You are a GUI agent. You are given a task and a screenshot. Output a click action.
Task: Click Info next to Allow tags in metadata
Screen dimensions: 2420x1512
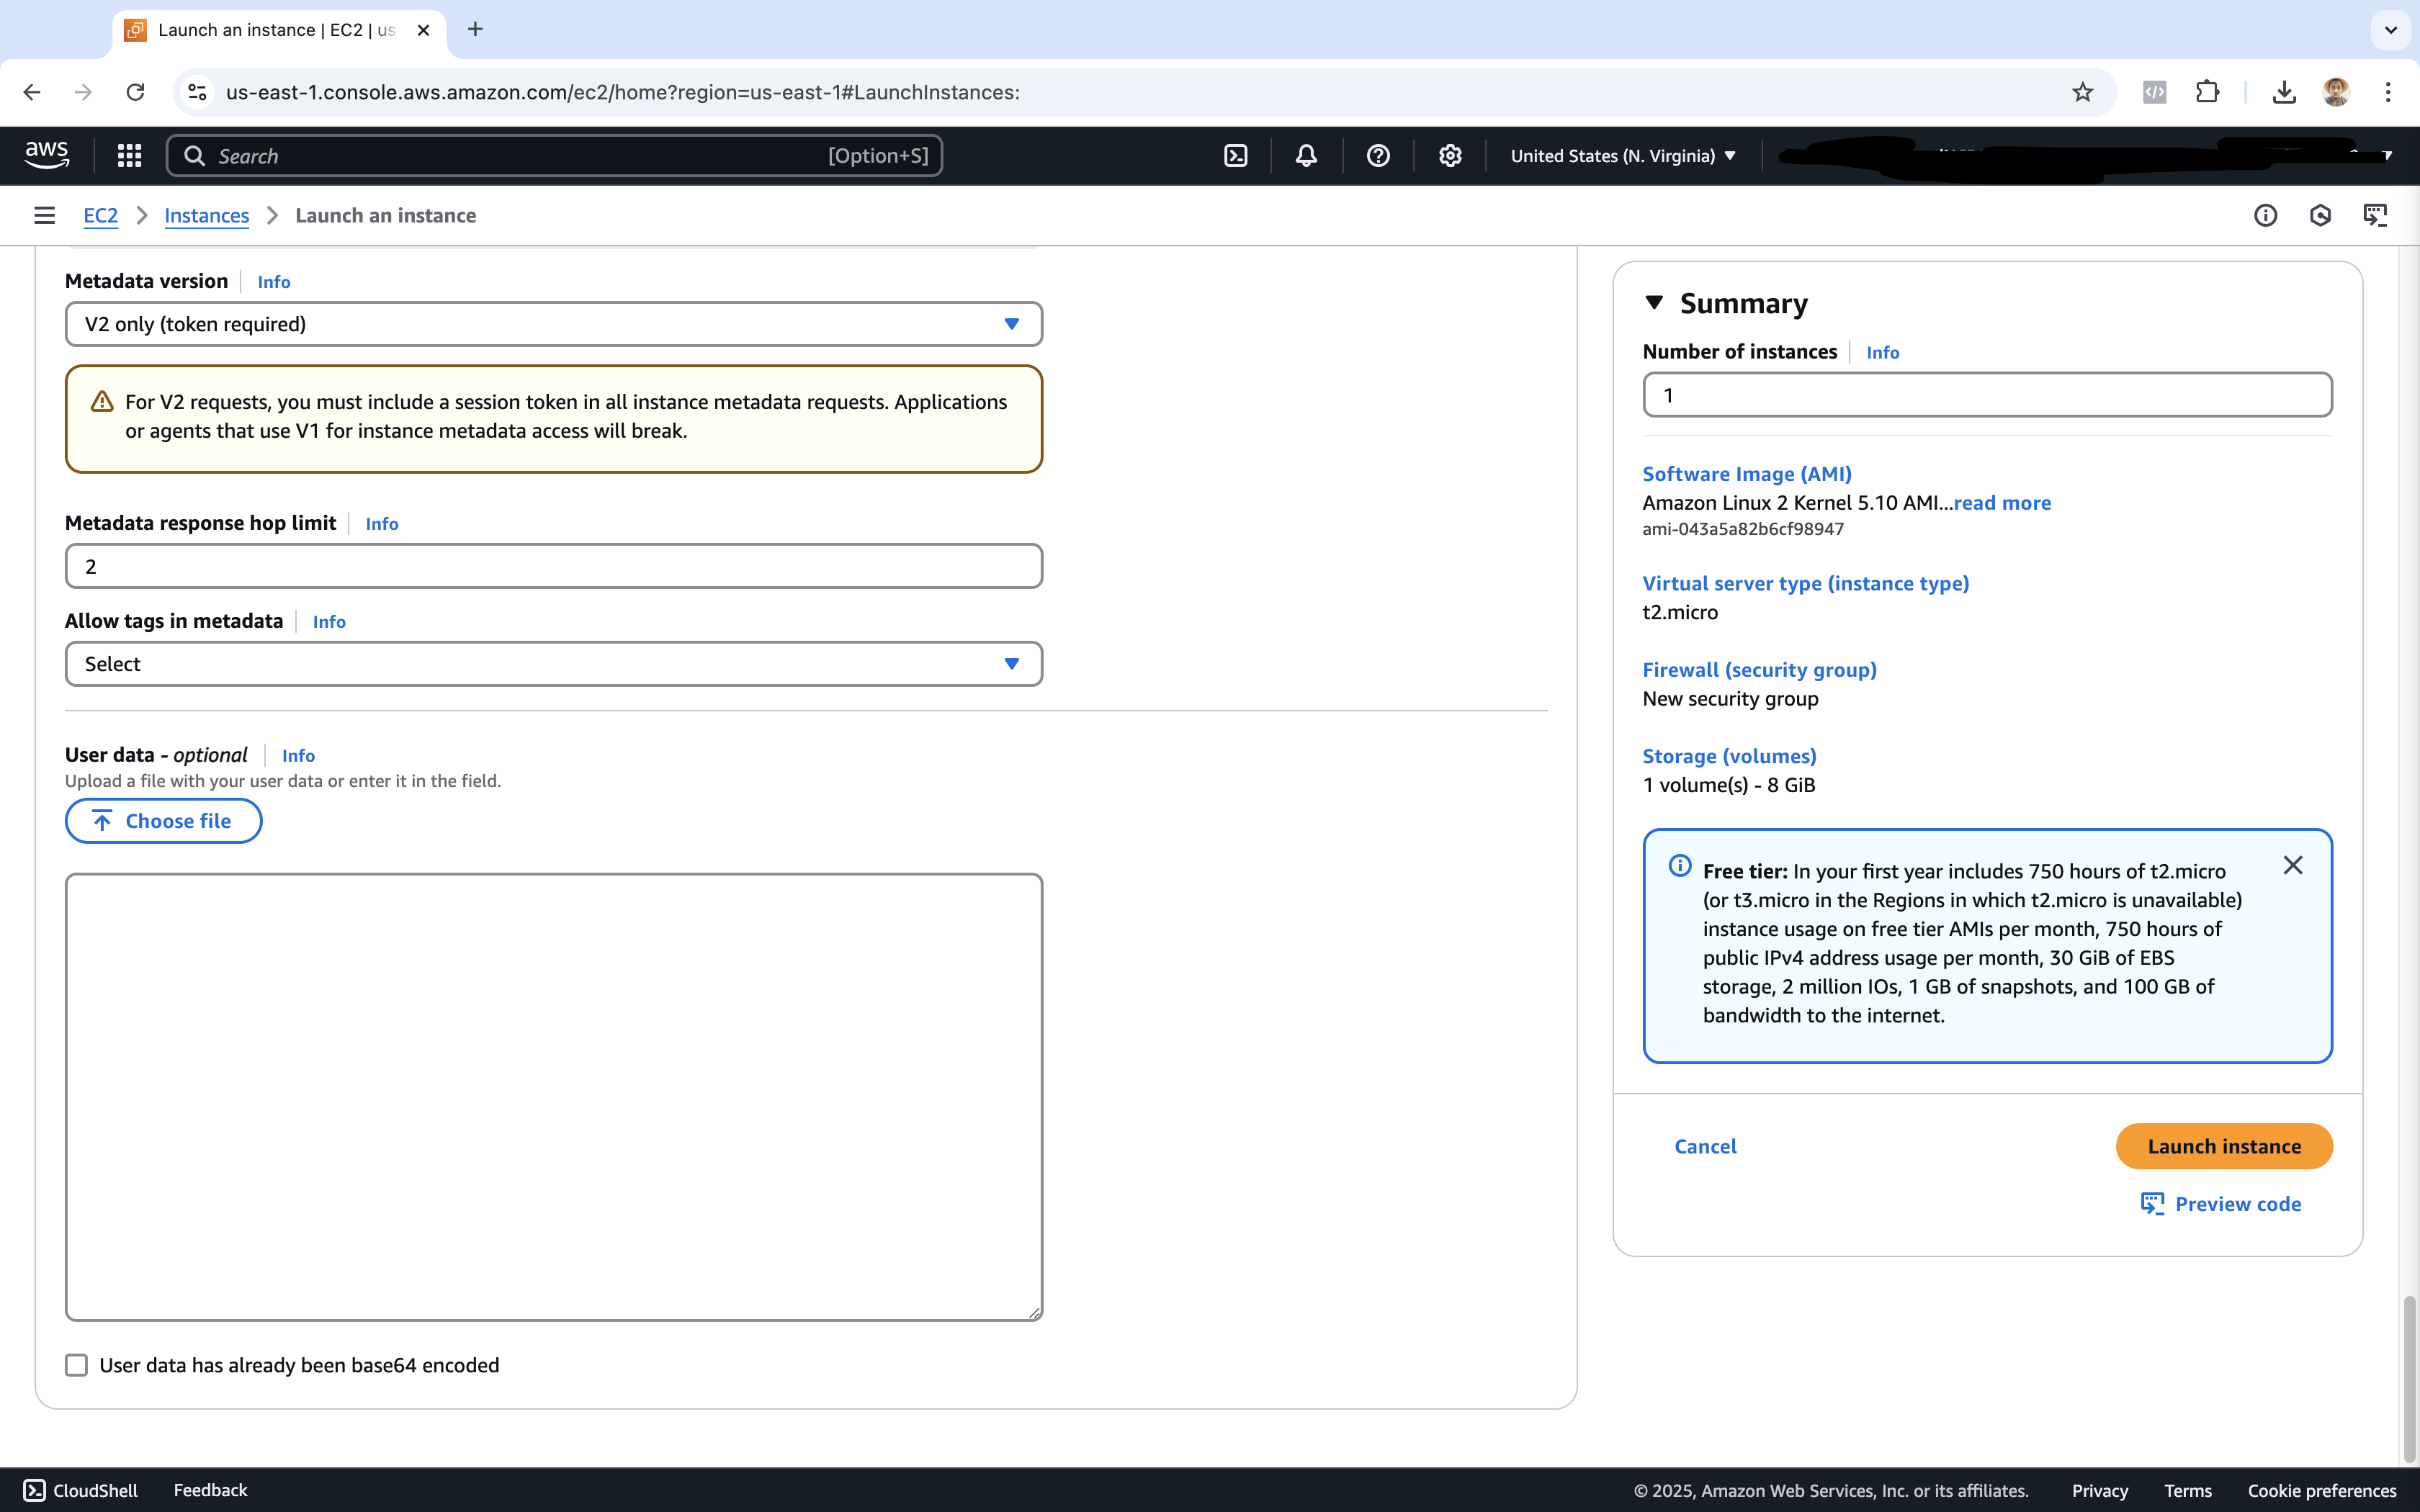(328, 622)
